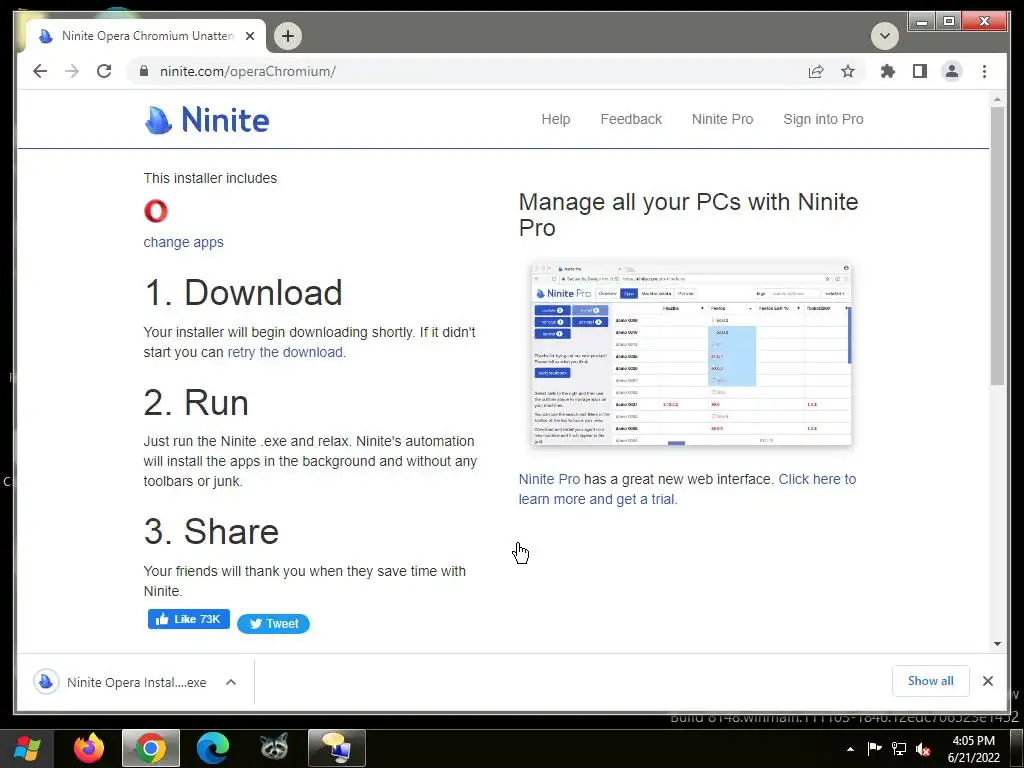Click the browser forward arrow
This screenshot has height=768, width=1024.
point(72,71)
